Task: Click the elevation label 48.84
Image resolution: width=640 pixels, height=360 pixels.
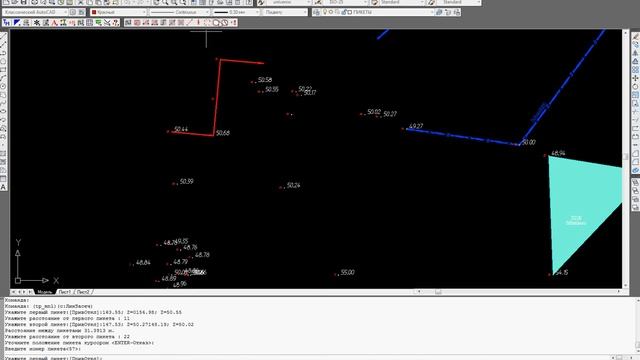Action: pos(143,262)
